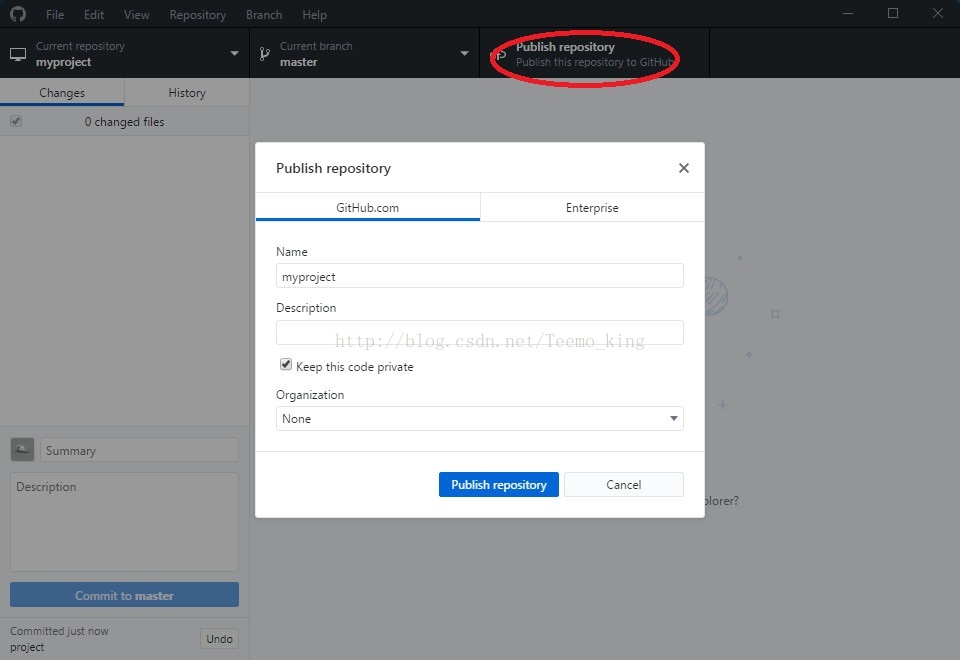The image size is (960, 660).
Task: Switch to the GitHub.com tab
Action: pyautogui.click(x=367, y=207)
